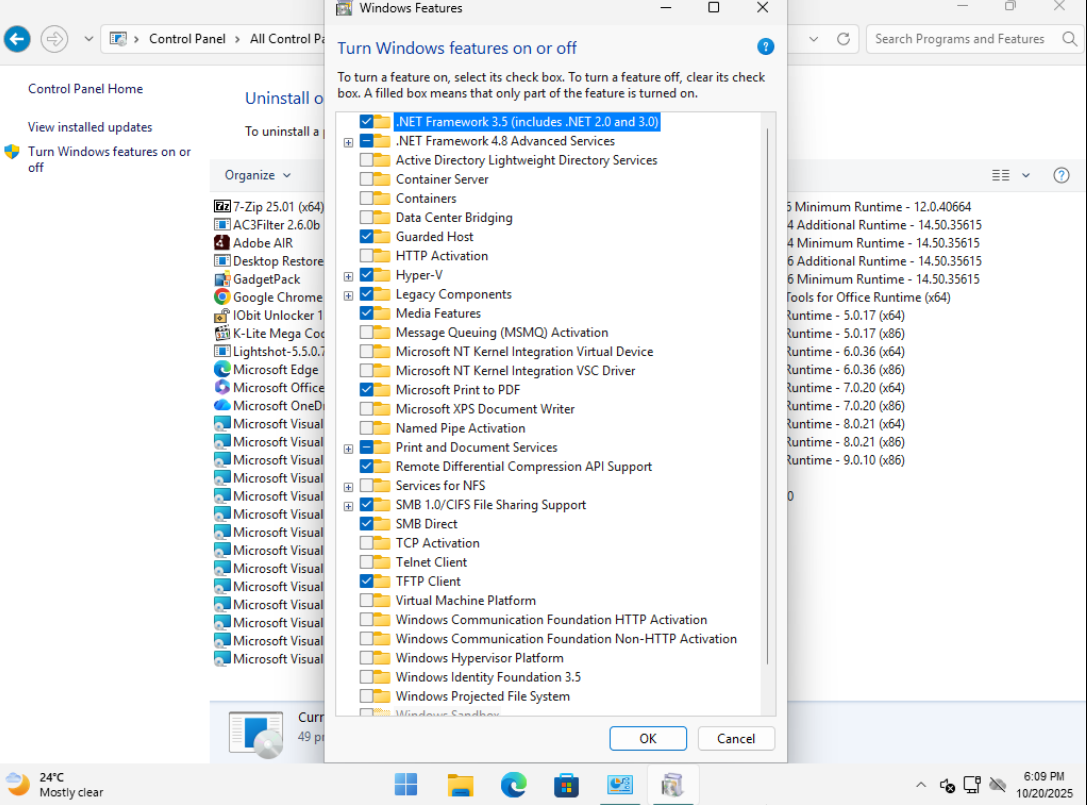Viewport: 1087px width, 805px height.
Task: Open Control Panel Home link
Action: (x=85, y=89)
